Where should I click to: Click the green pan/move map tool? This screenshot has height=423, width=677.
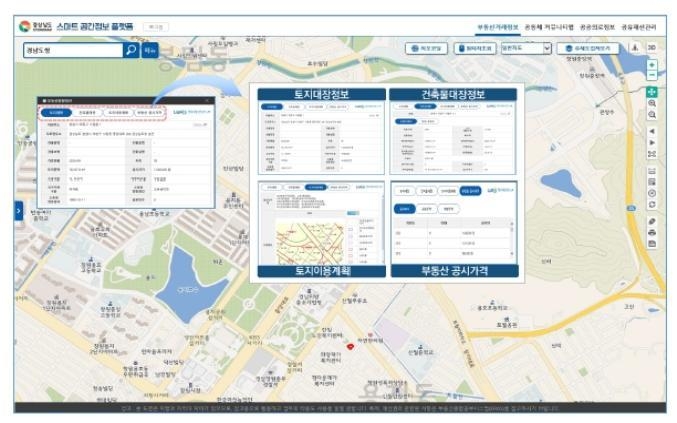(x=652, y=91)
